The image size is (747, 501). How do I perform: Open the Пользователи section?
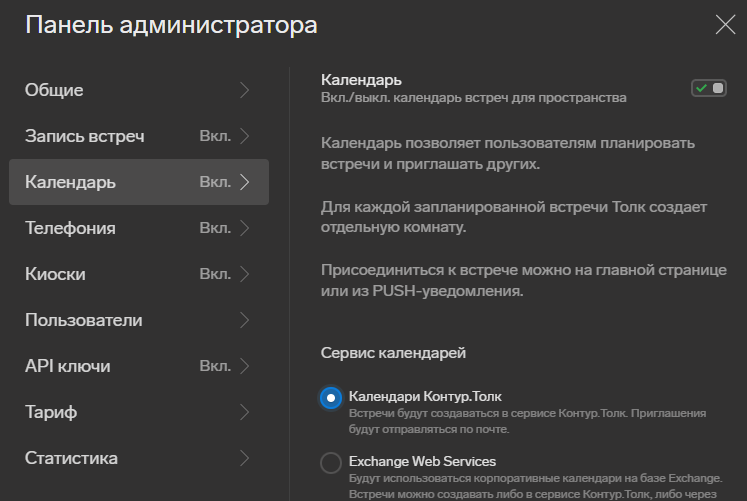coord(139,320)
